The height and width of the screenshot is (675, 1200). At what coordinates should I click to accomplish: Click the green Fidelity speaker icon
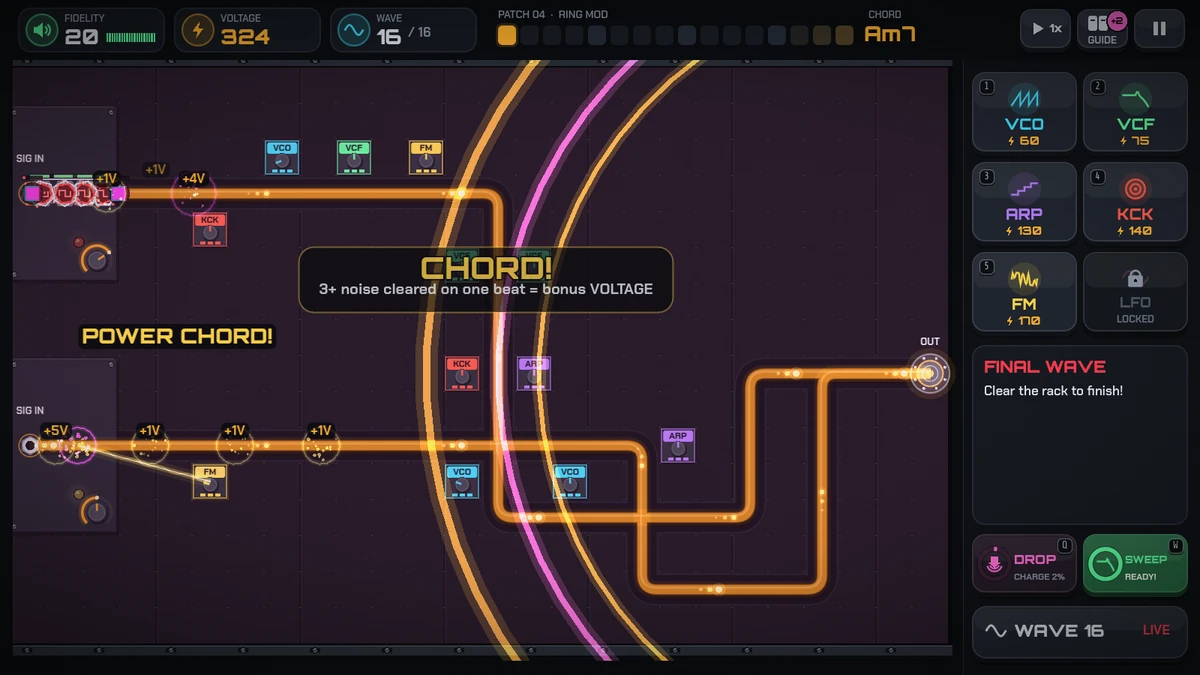click(41, 30)
